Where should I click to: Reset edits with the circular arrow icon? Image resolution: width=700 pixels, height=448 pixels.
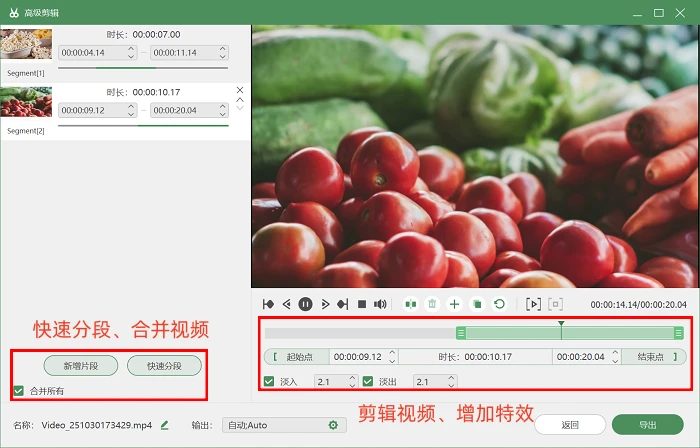pos(499,304)
